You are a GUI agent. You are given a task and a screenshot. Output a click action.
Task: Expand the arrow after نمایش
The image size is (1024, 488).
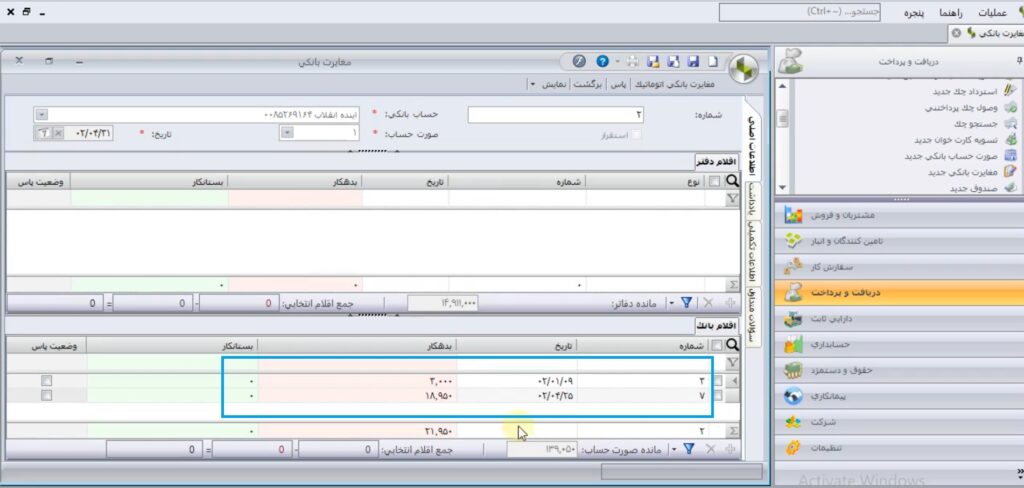coord(532,84)
